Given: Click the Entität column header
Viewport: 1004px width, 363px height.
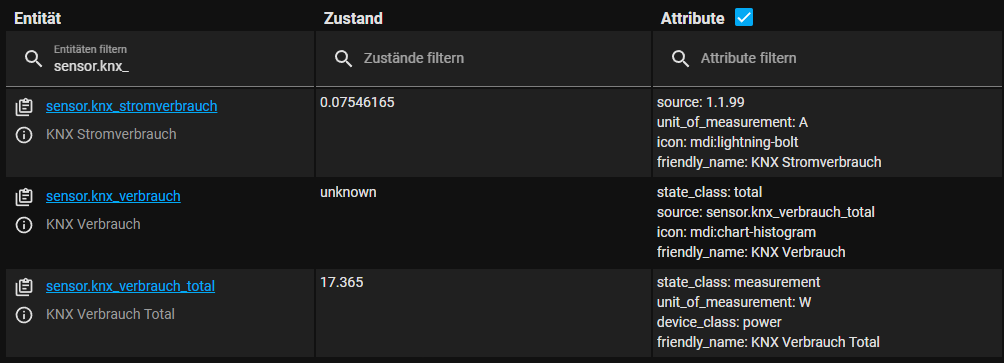Looking at the screenshot, I should click(38, 19).
